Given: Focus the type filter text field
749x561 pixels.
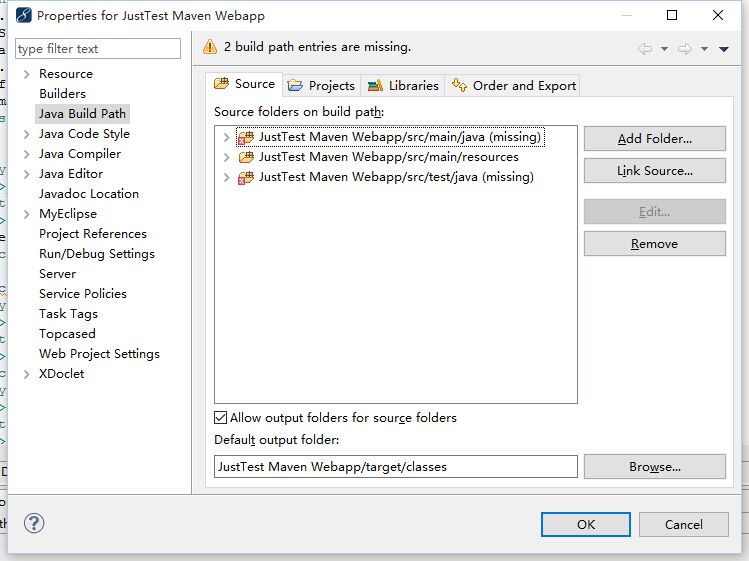Looking at the screenshot, I should click(98, 49).
